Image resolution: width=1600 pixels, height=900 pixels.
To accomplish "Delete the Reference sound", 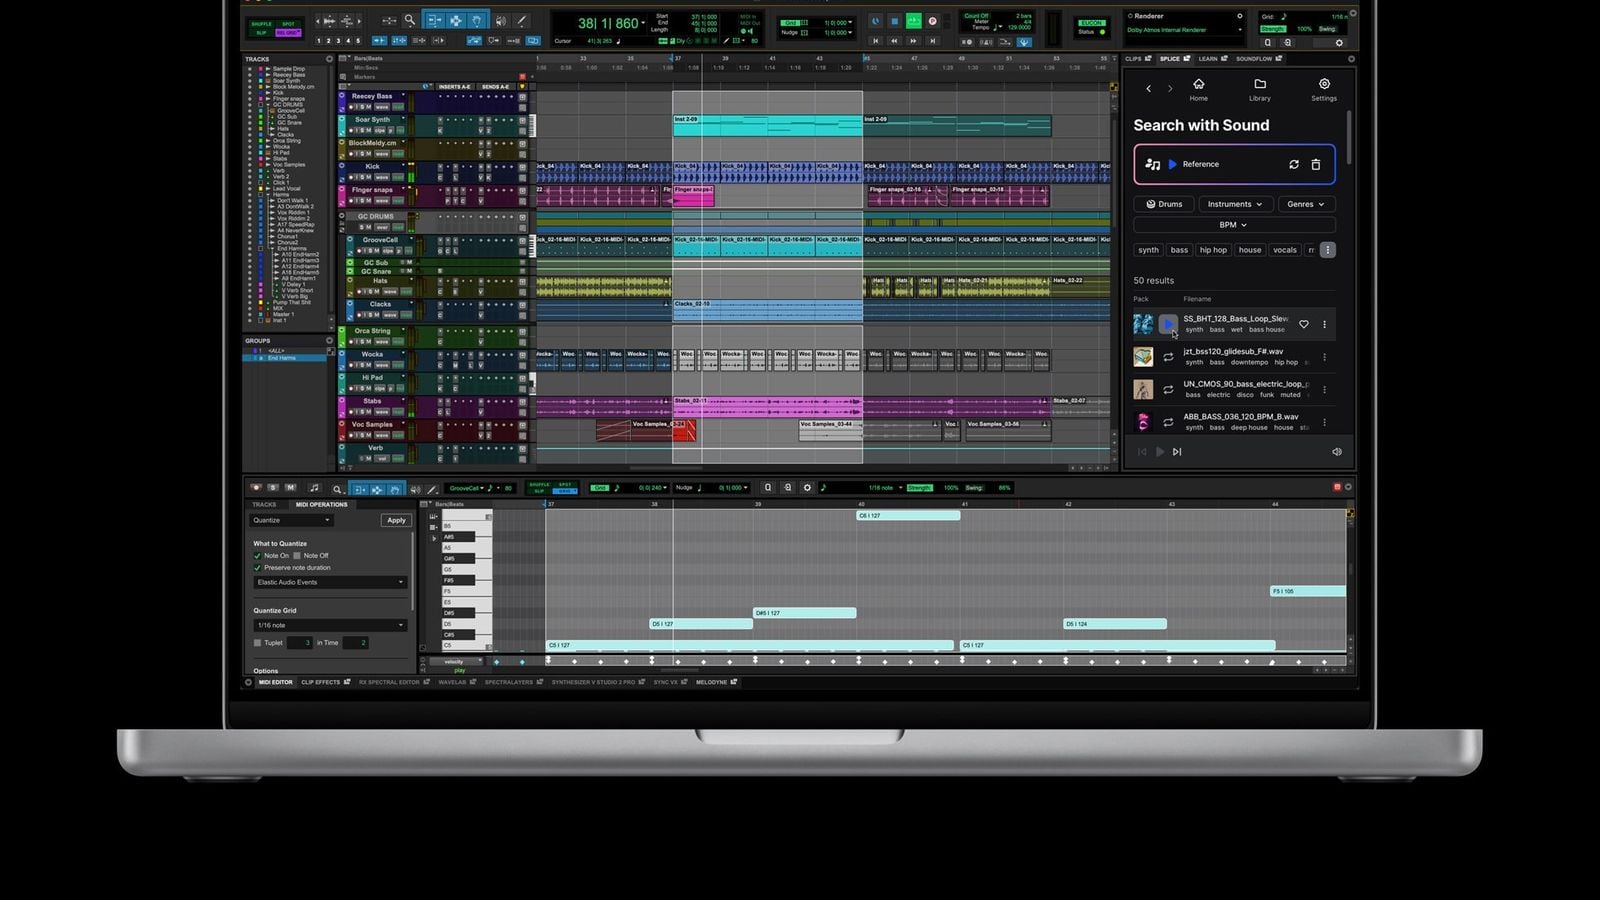I will coord(1316,164).
